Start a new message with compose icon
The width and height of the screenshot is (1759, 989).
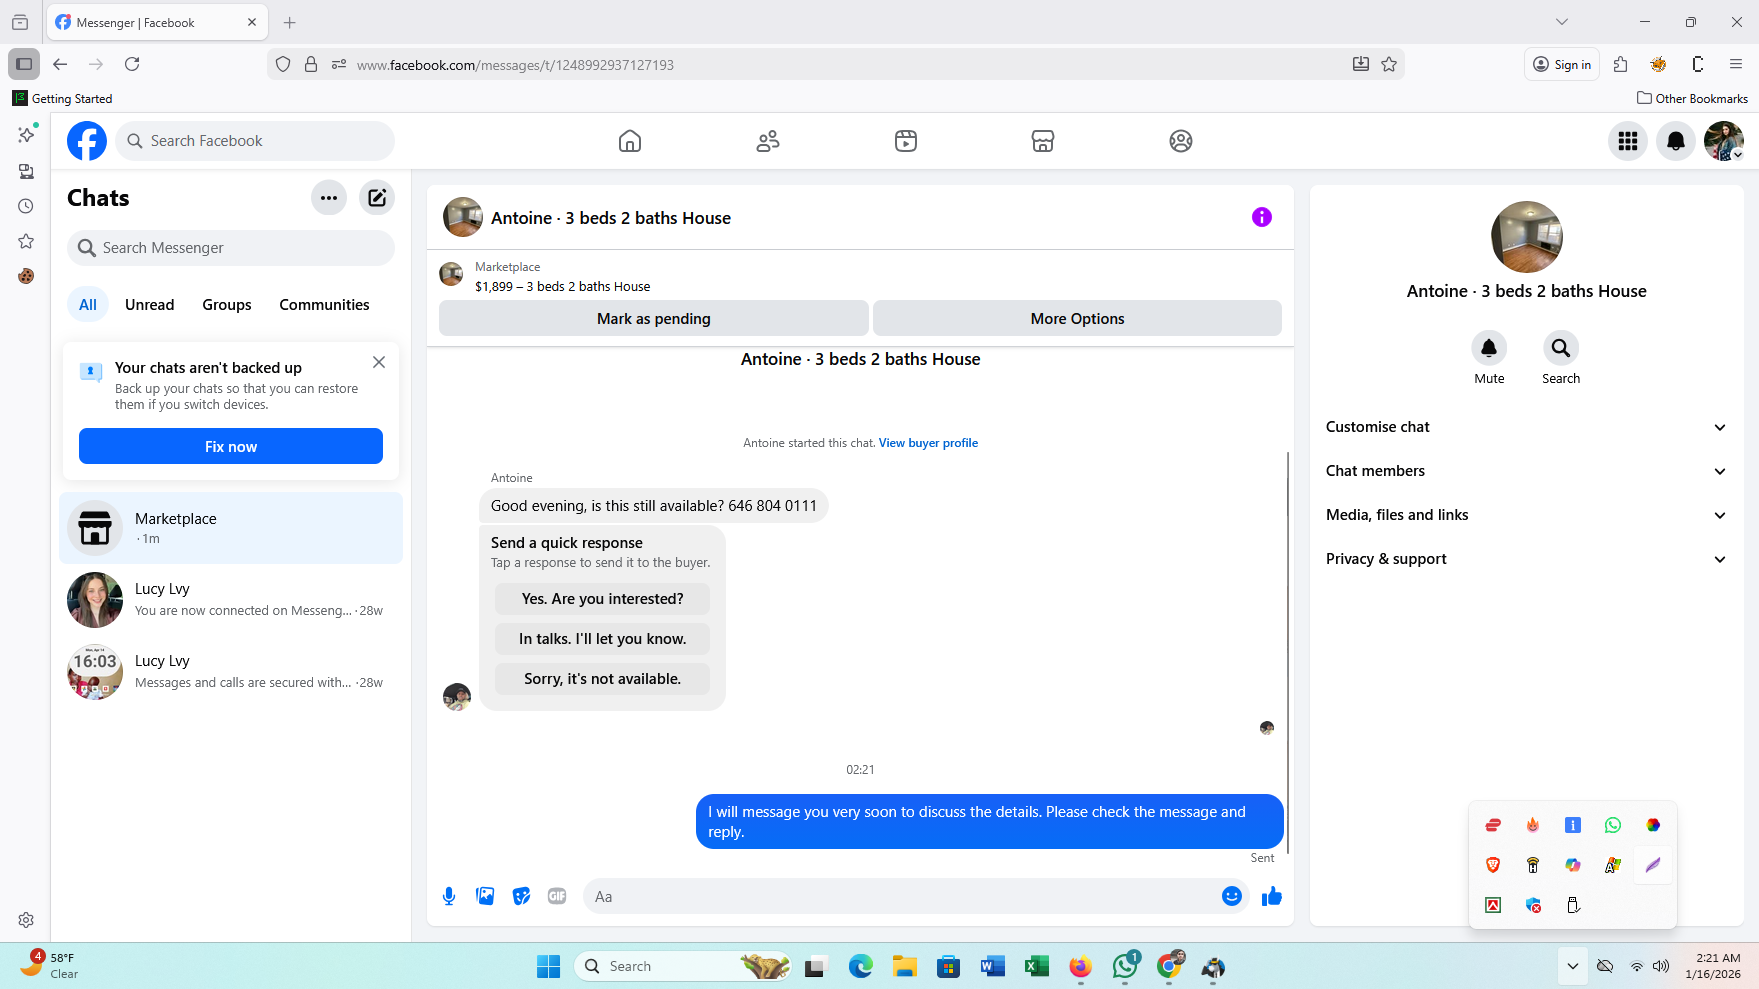coord(377,198)
